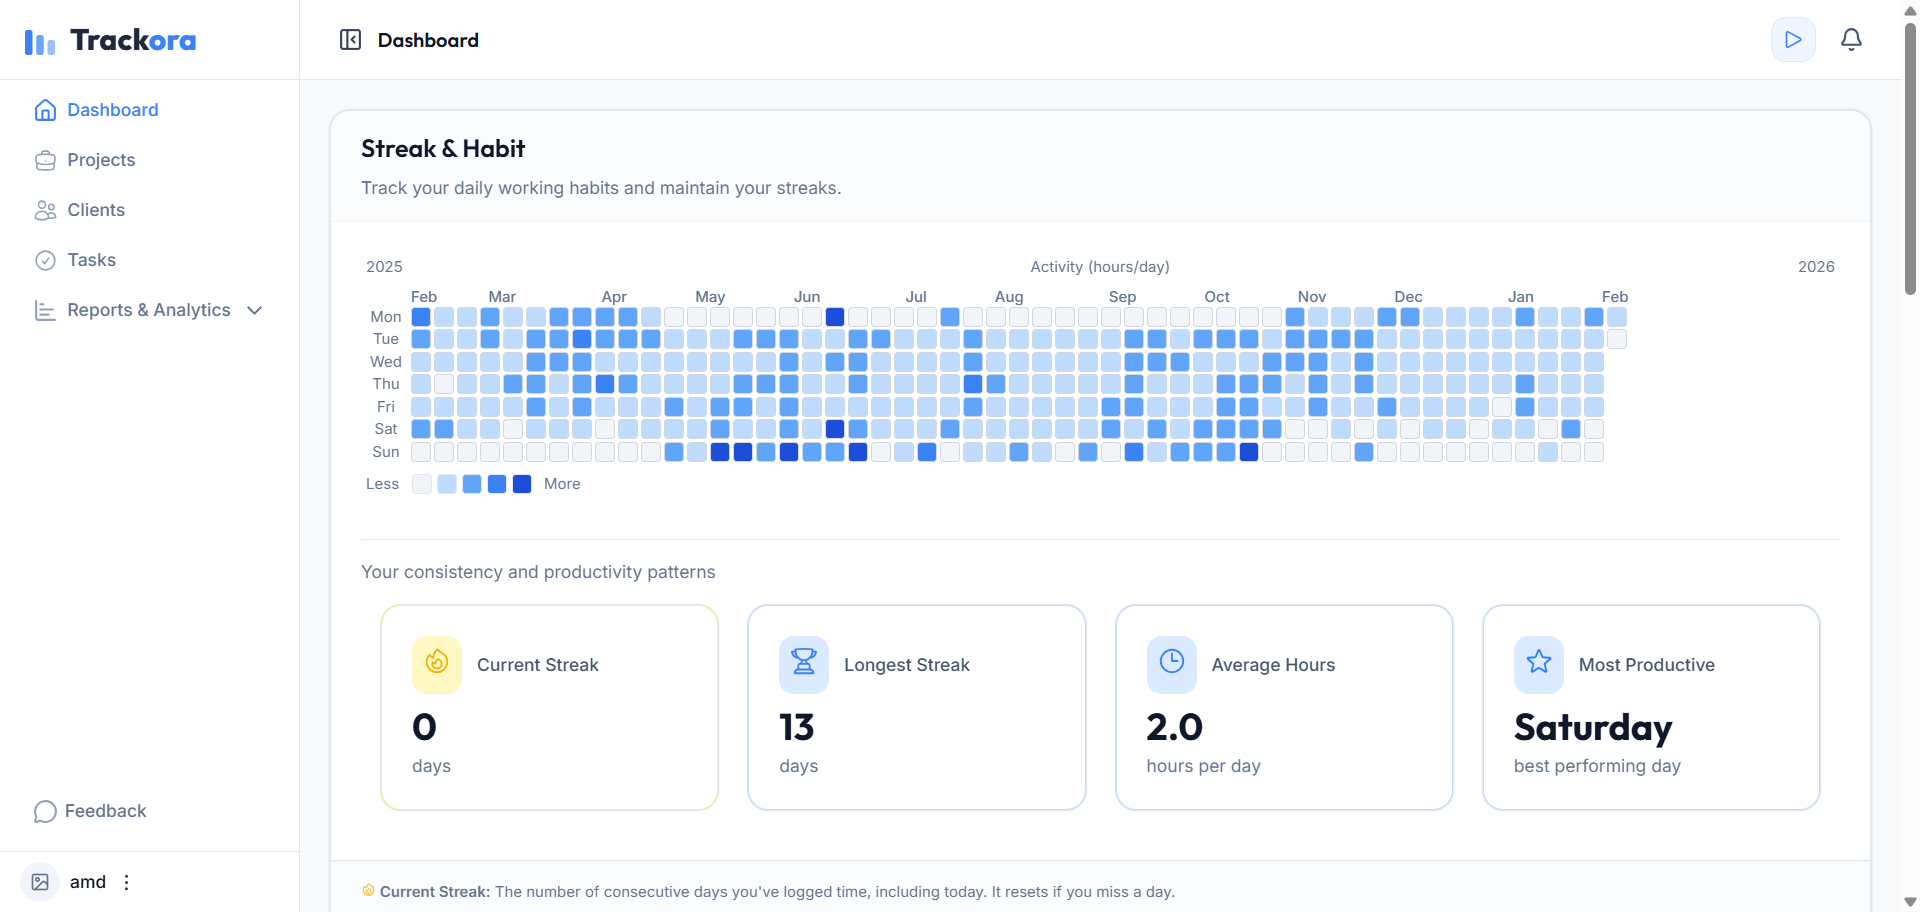
Task: Click the Most Productive star icon
Action: pos(1538,663)
